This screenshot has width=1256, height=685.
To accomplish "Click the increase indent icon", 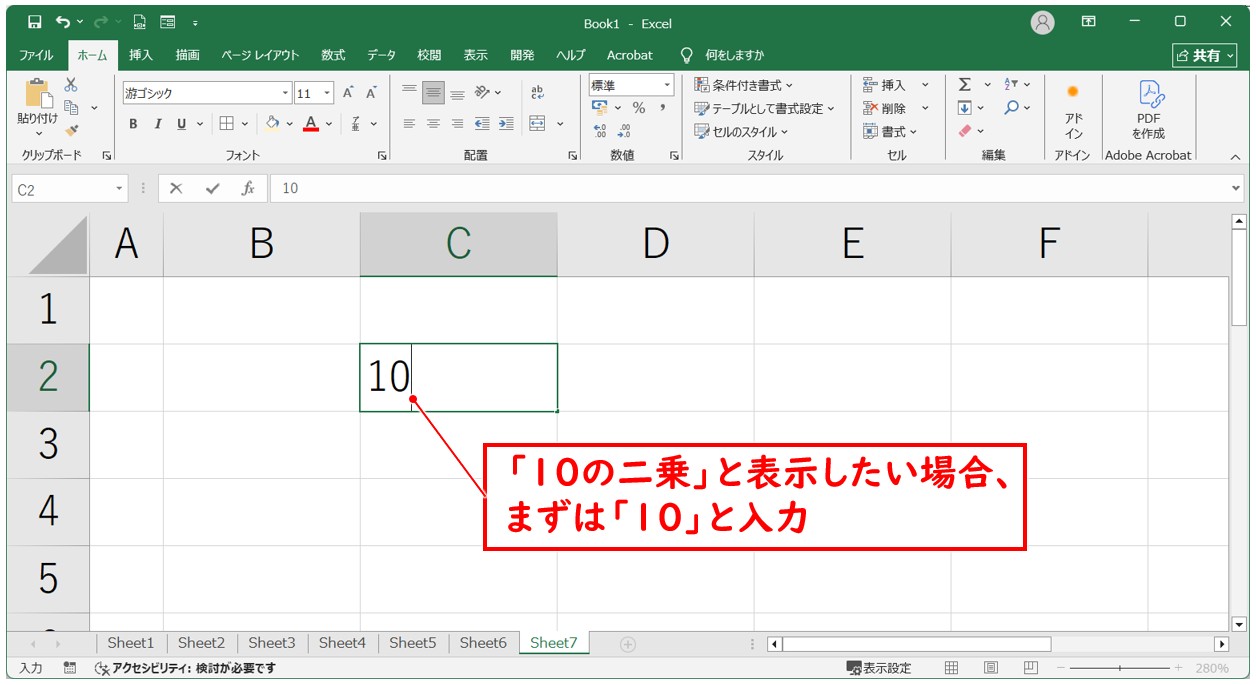I will pyautogui.click(x=506, y=124).
